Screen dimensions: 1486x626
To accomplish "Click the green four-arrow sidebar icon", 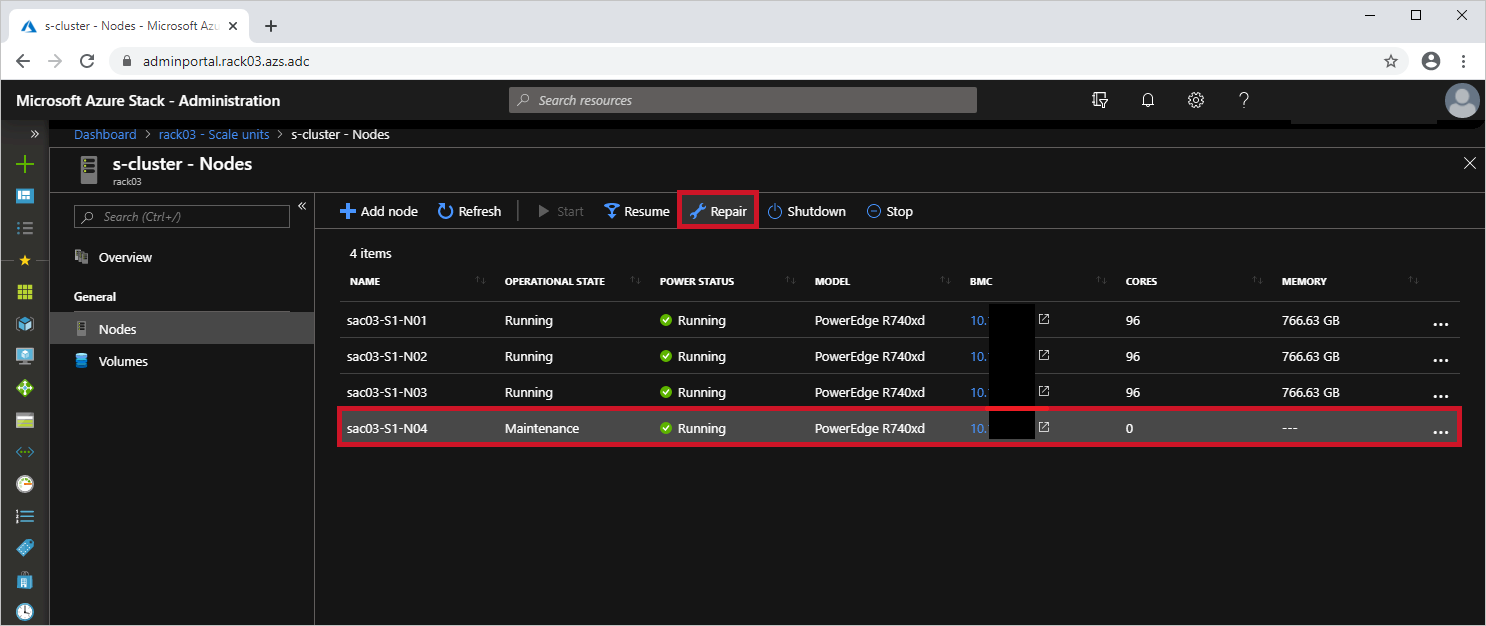I will tap(25, 388).
